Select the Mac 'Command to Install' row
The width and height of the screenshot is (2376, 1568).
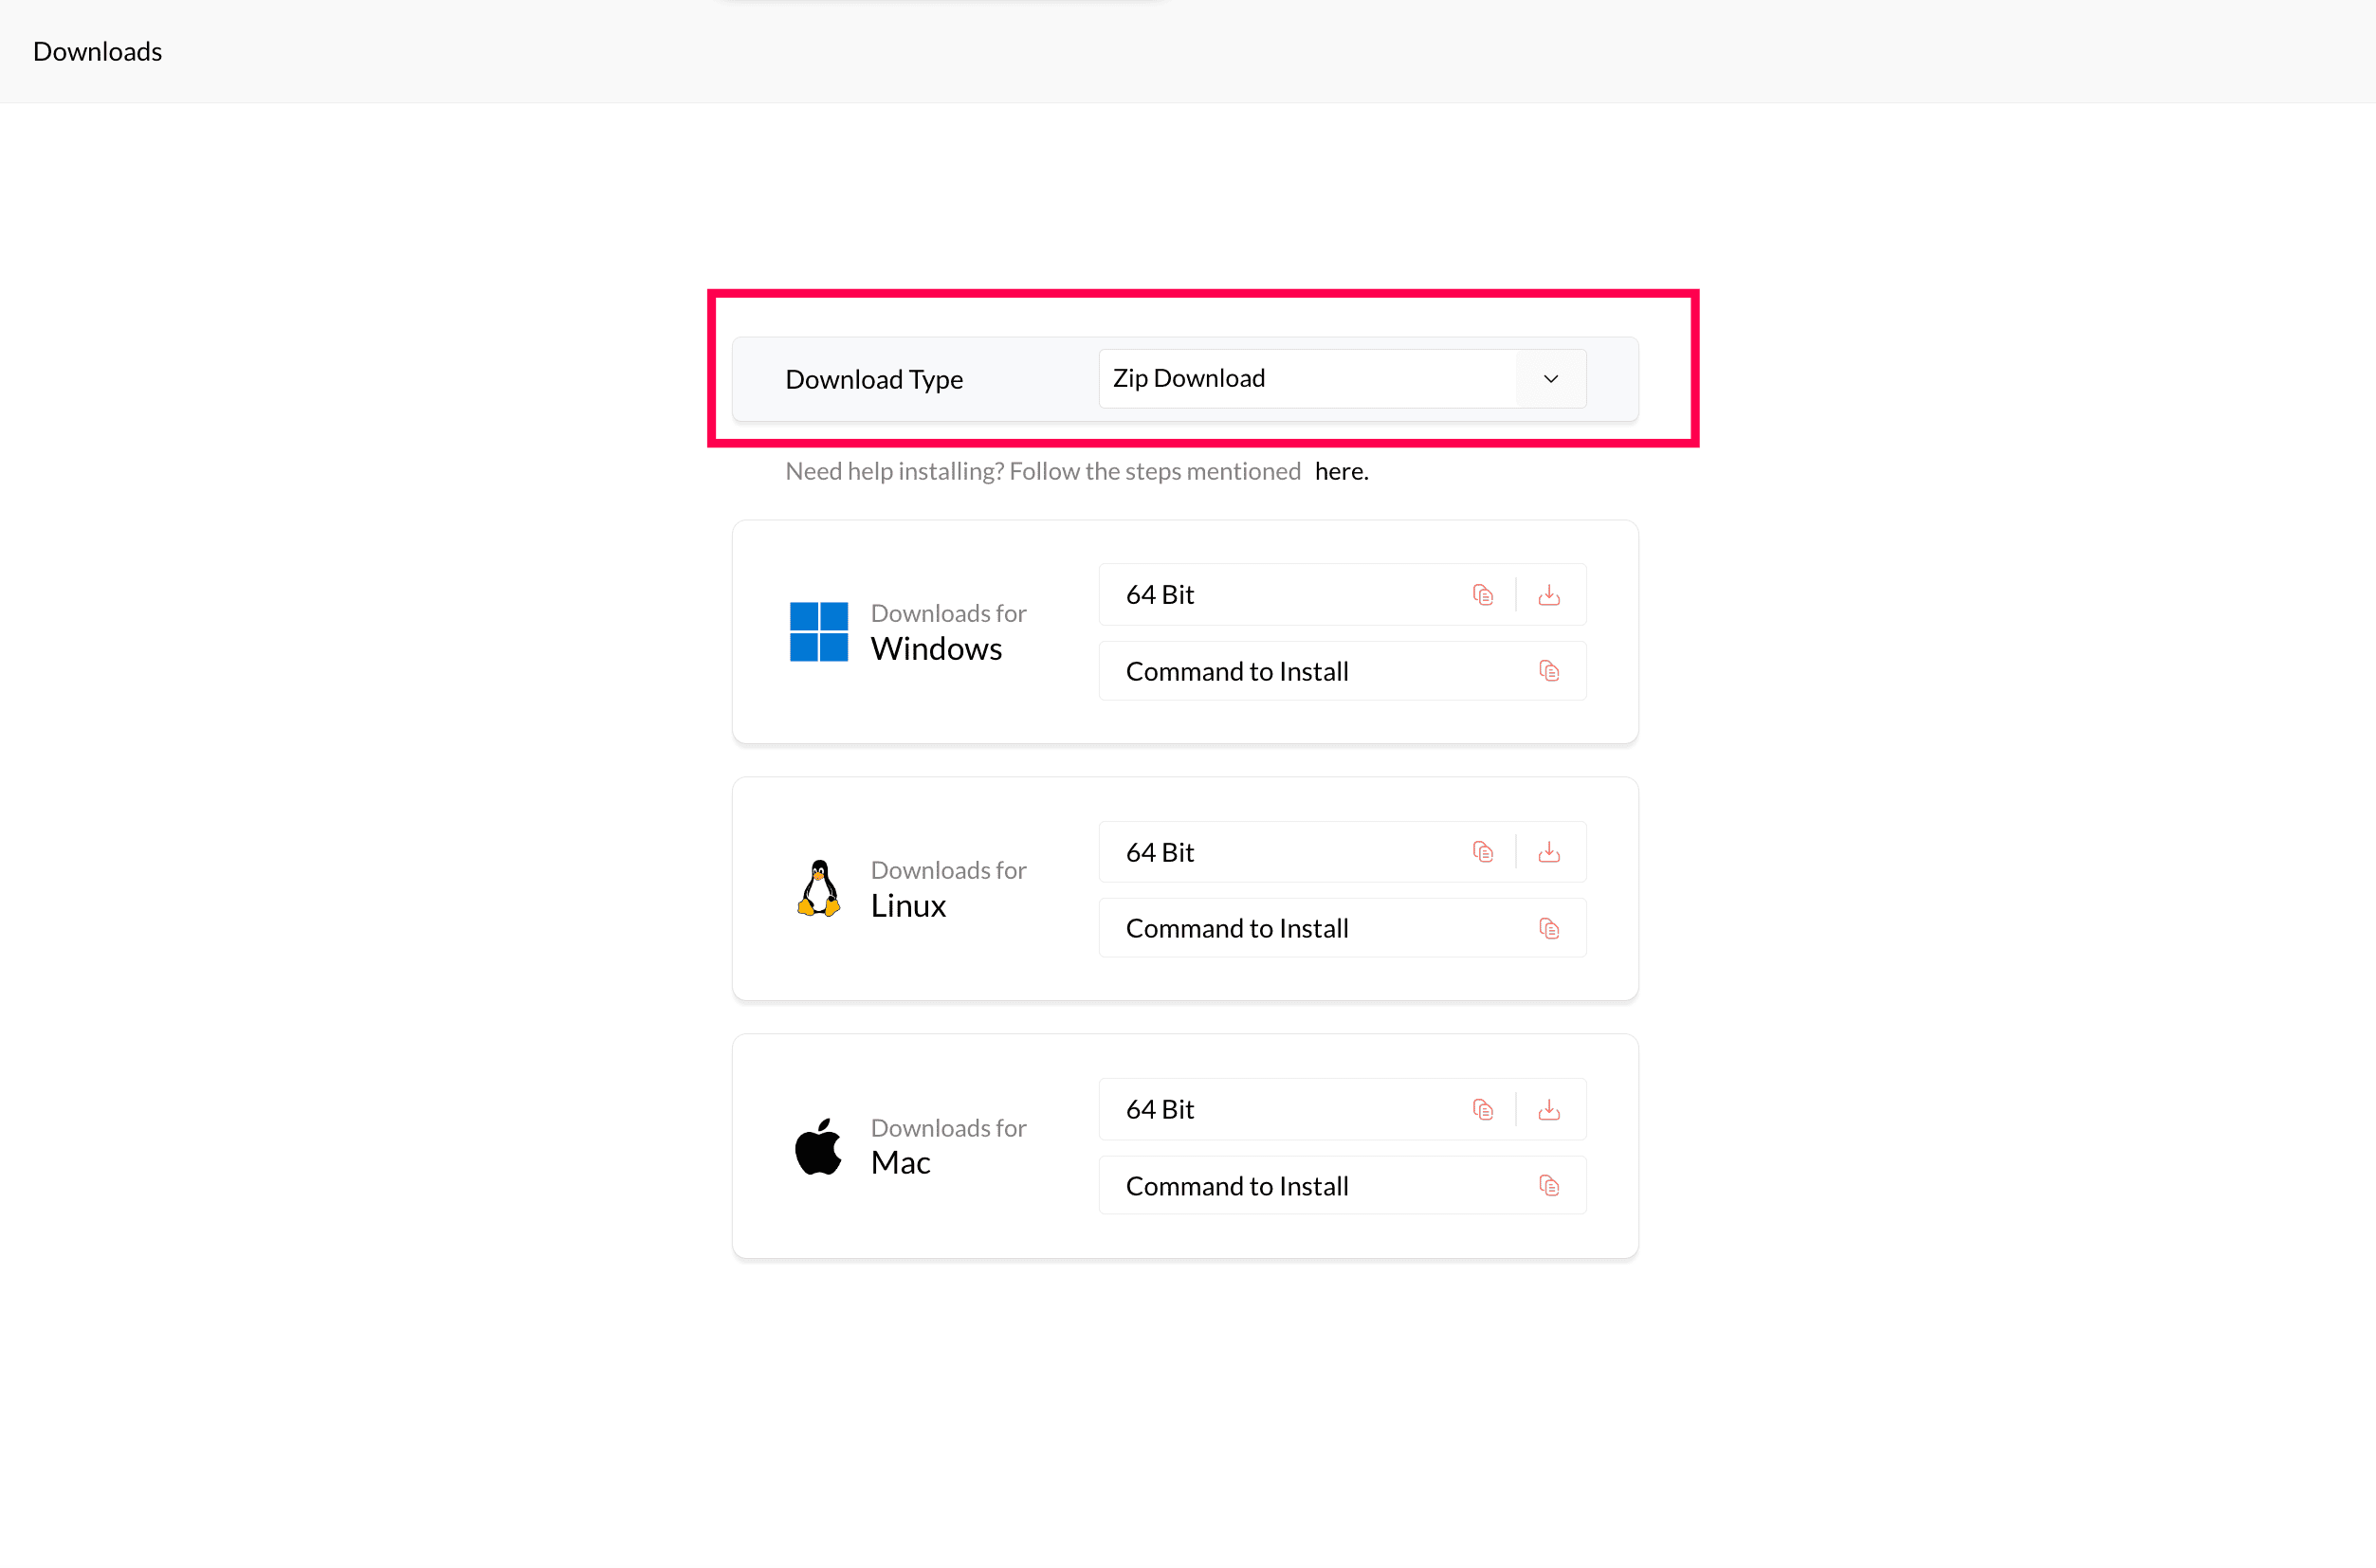point(1237,1186)
